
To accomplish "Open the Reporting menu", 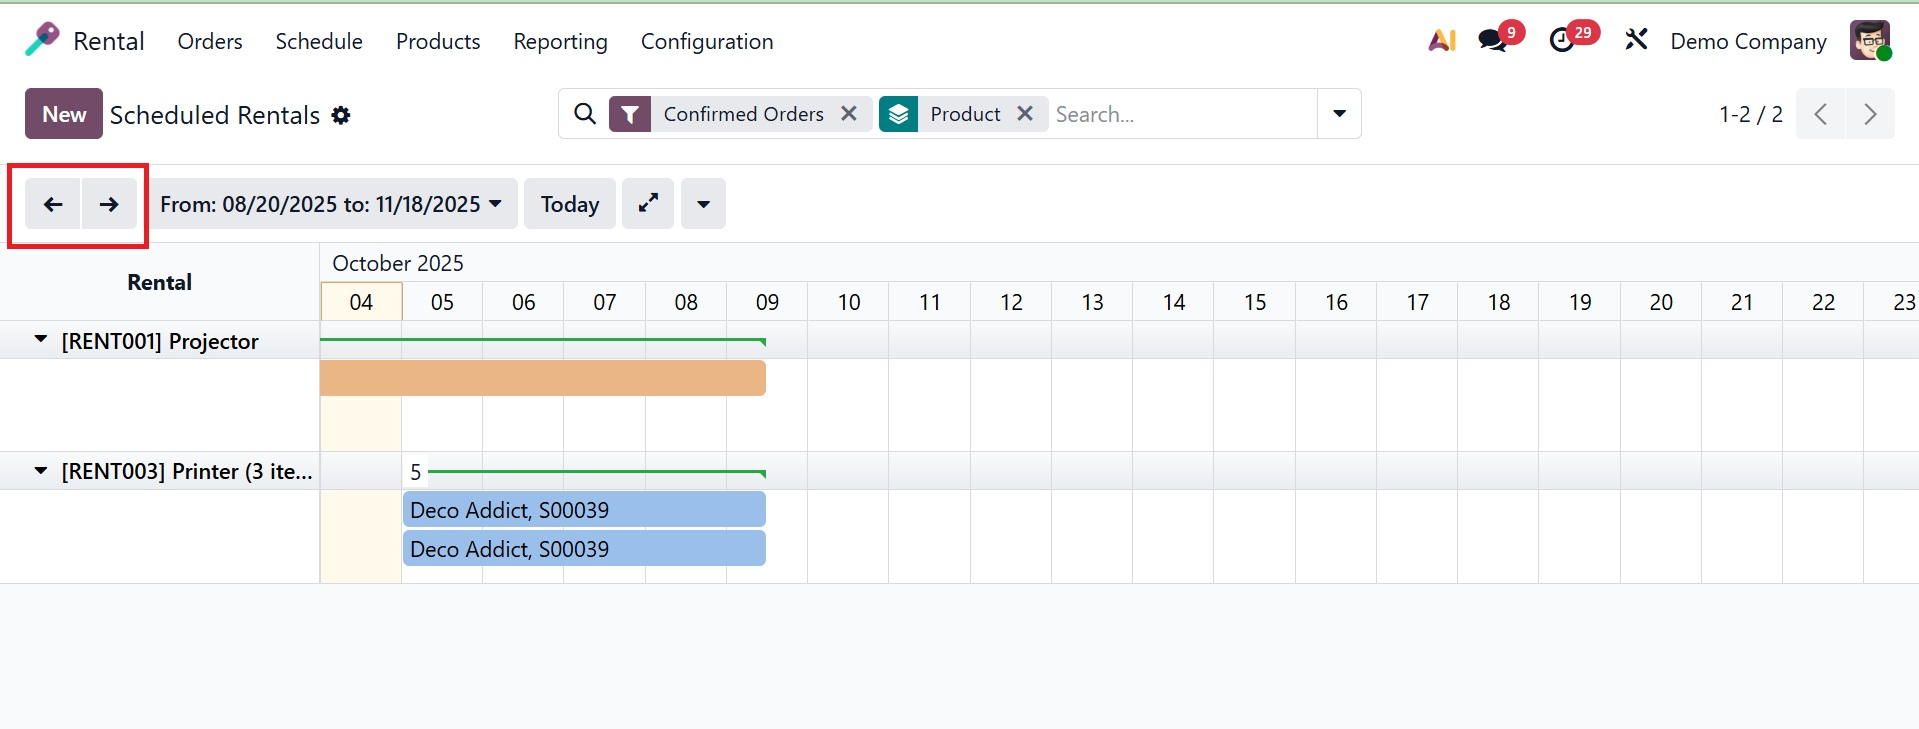I will (x=560, y=41).
